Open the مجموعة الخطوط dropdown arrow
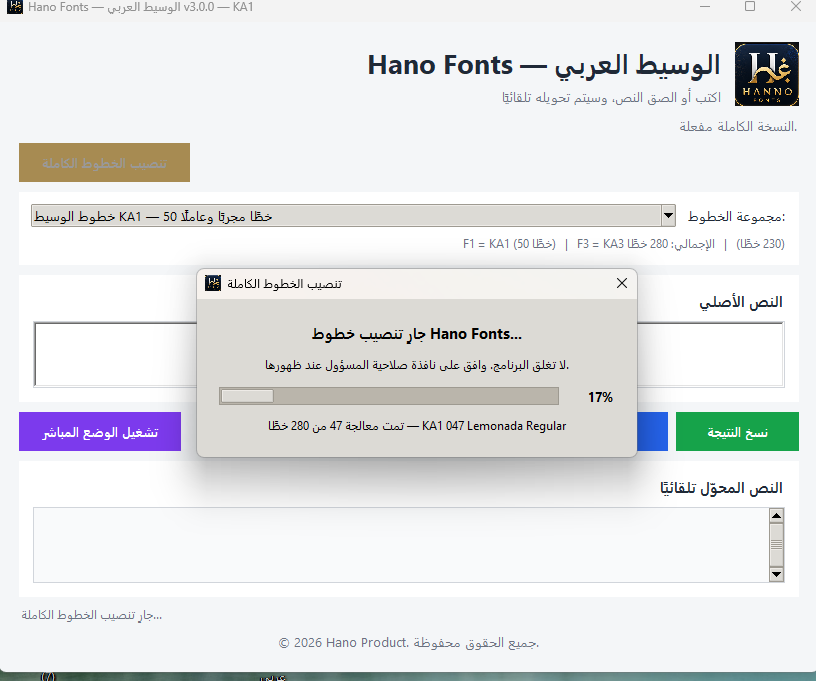The width and height of the screenshot is (816, 681). (668, 215)
